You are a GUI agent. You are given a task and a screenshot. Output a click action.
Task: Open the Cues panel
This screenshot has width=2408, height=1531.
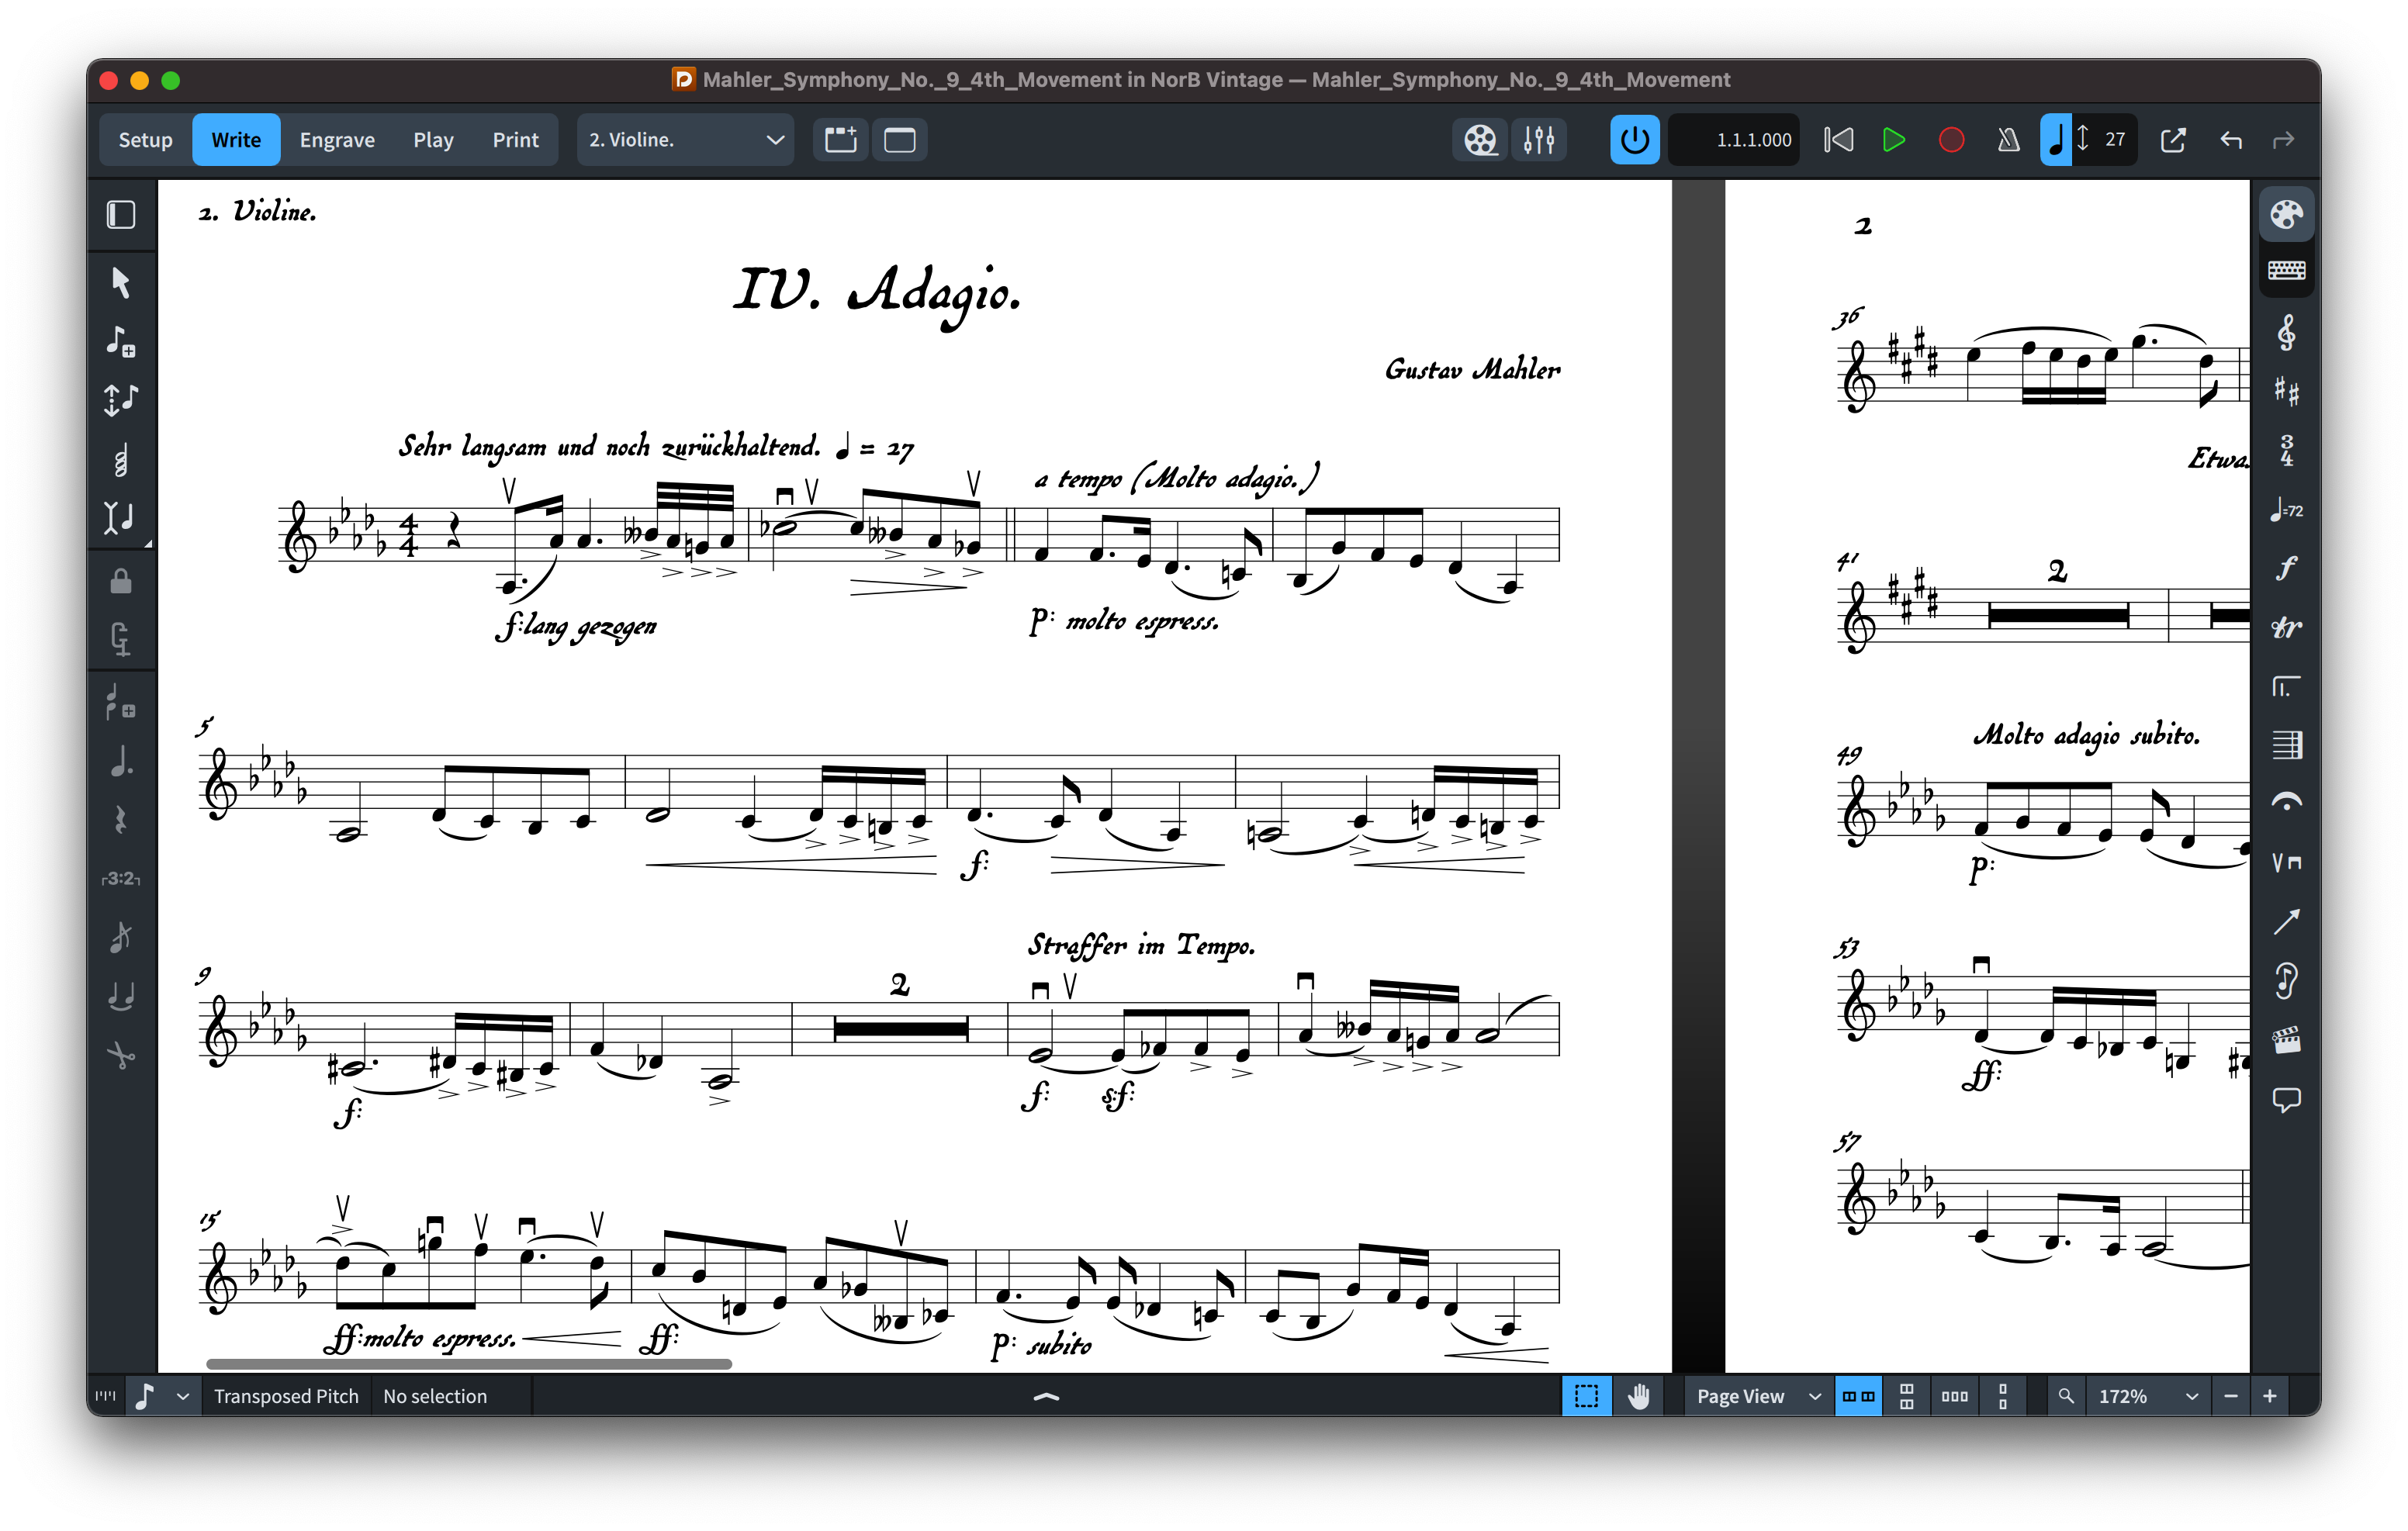(x=2286, y=980)
